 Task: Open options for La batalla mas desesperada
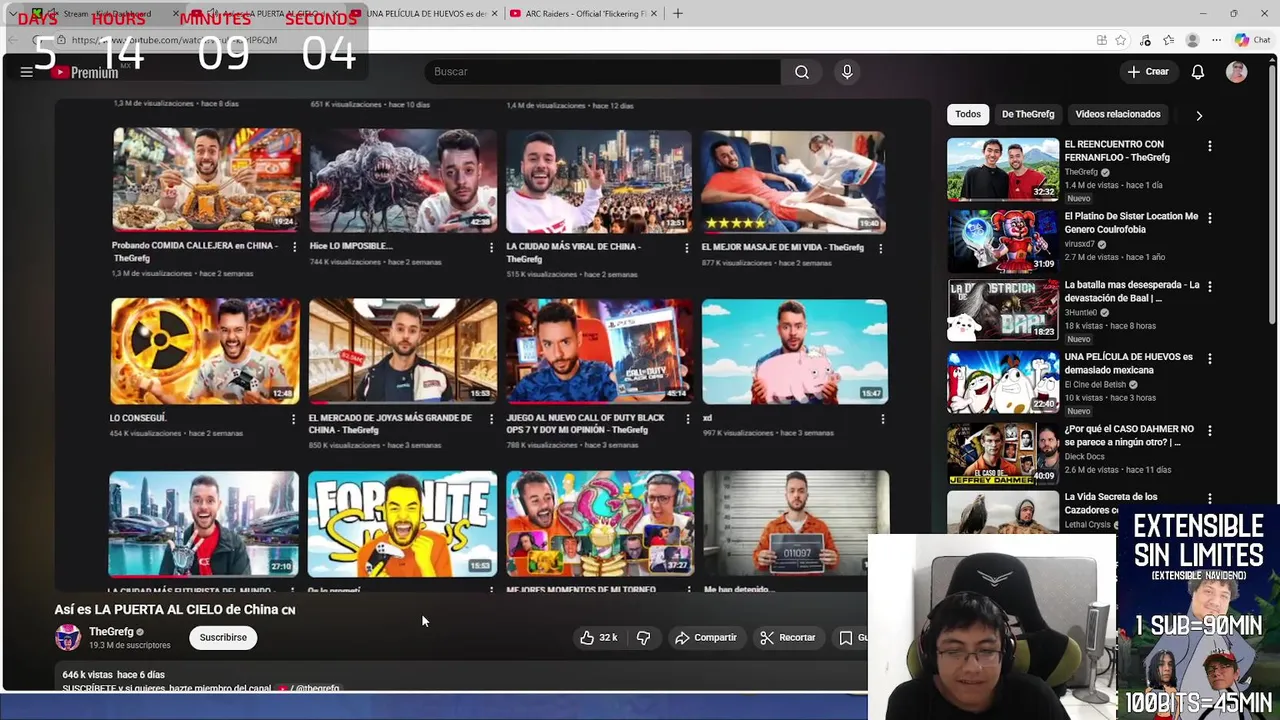click(1210, 287)
